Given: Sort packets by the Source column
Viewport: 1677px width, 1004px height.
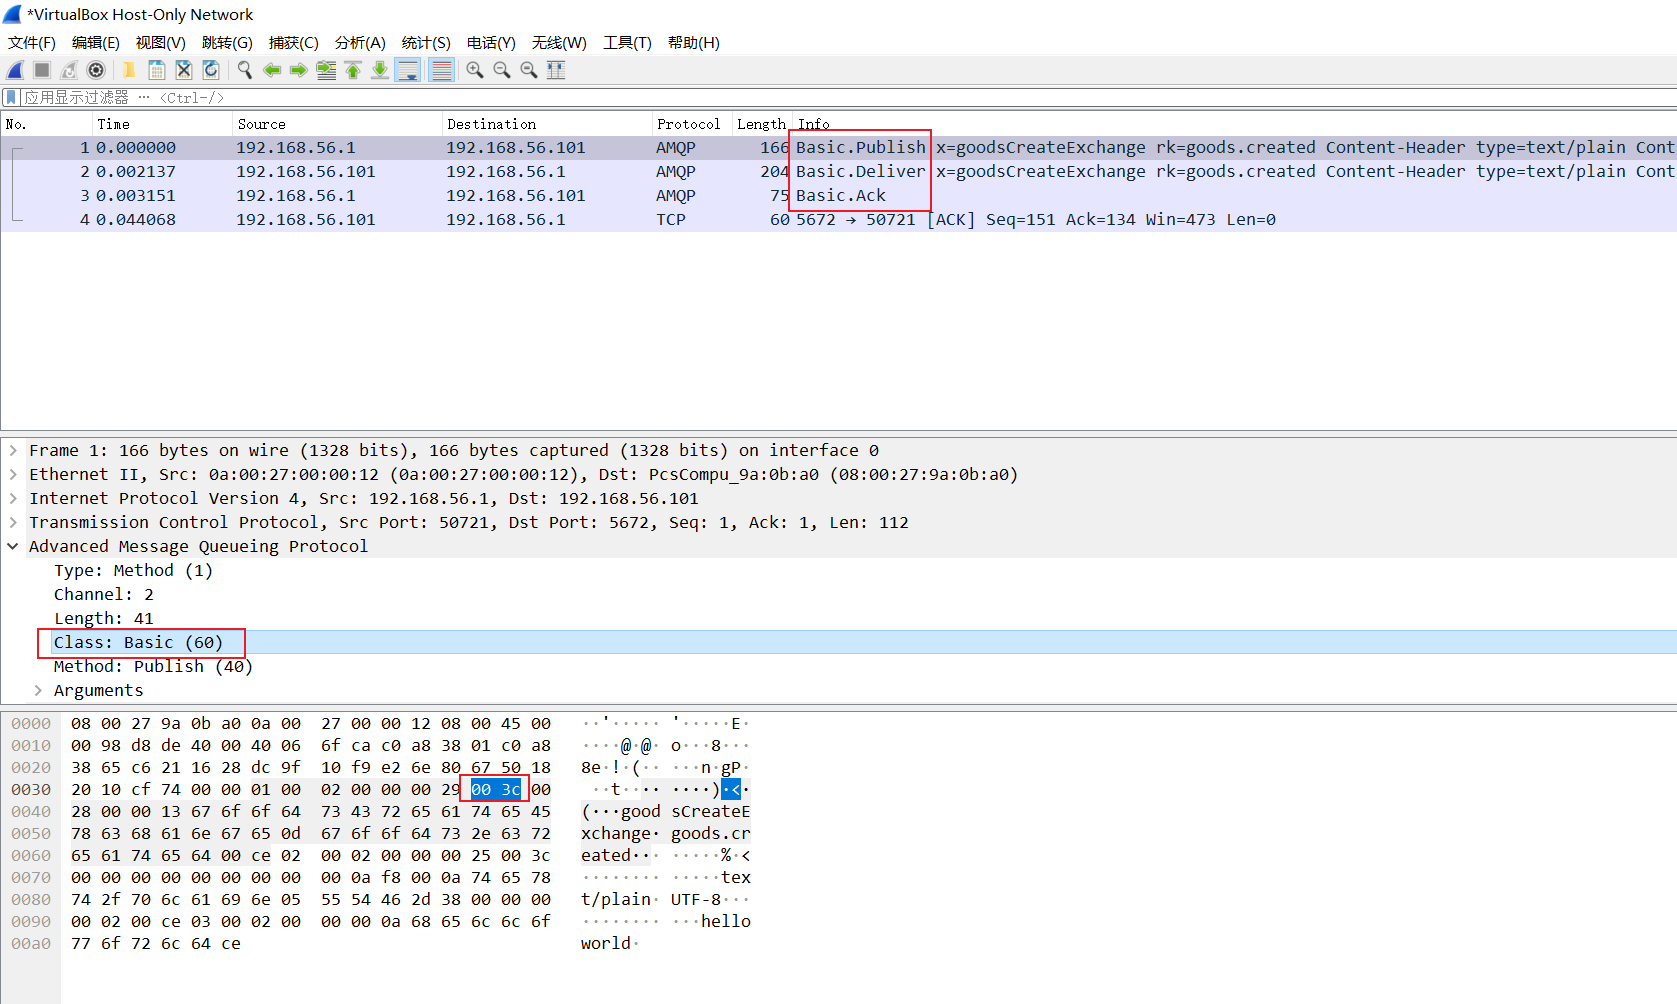Looking at the screenshot, I should click(337, 124).
